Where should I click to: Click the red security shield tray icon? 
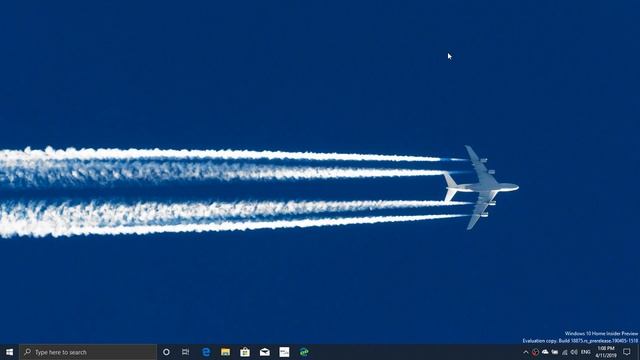[535, 352]
